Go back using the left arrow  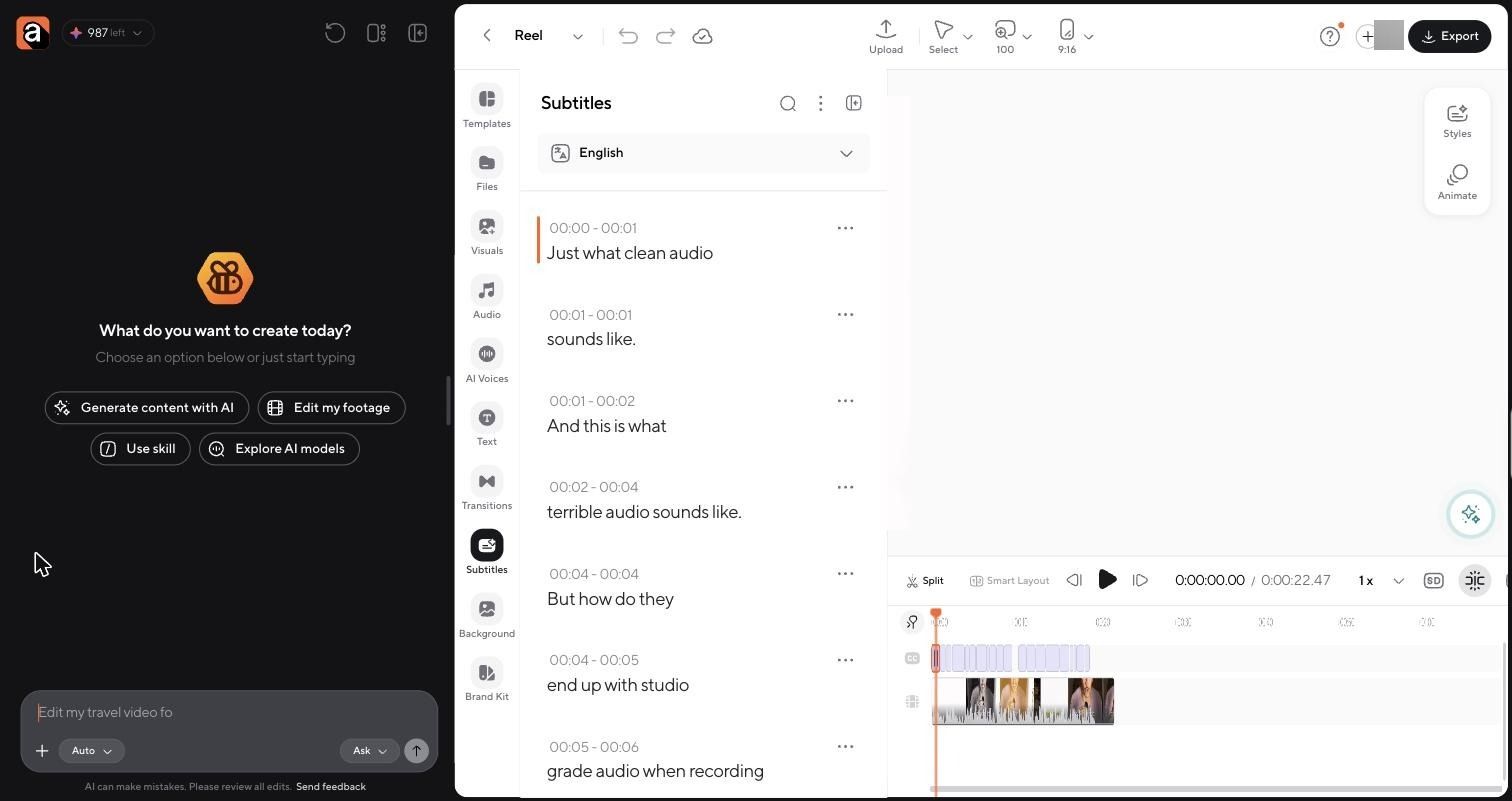tap(487, 36)
